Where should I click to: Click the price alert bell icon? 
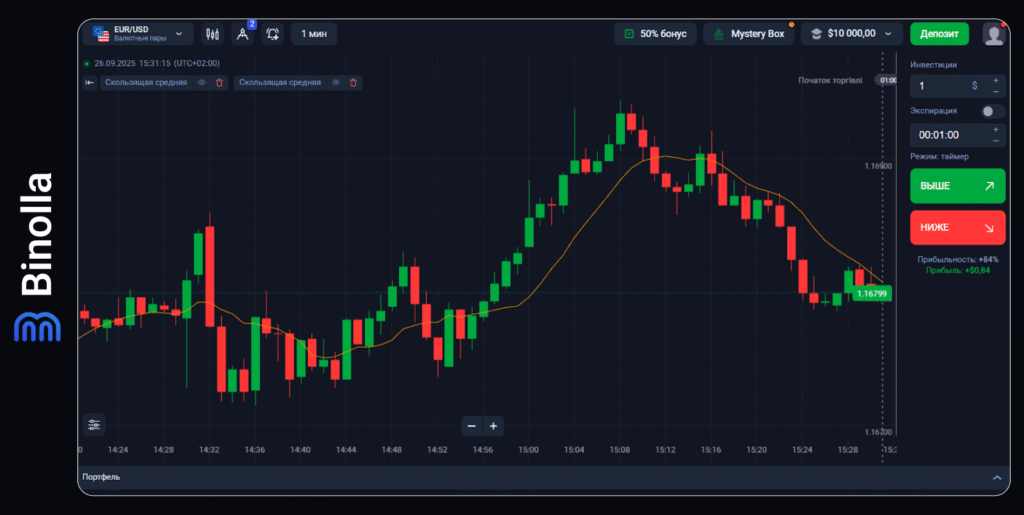(x=273, y=34)
